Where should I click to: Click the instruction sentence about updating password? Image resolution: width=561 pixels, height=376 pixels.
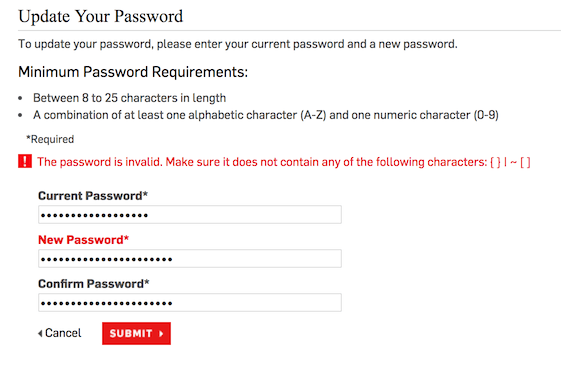click(238, 44)
